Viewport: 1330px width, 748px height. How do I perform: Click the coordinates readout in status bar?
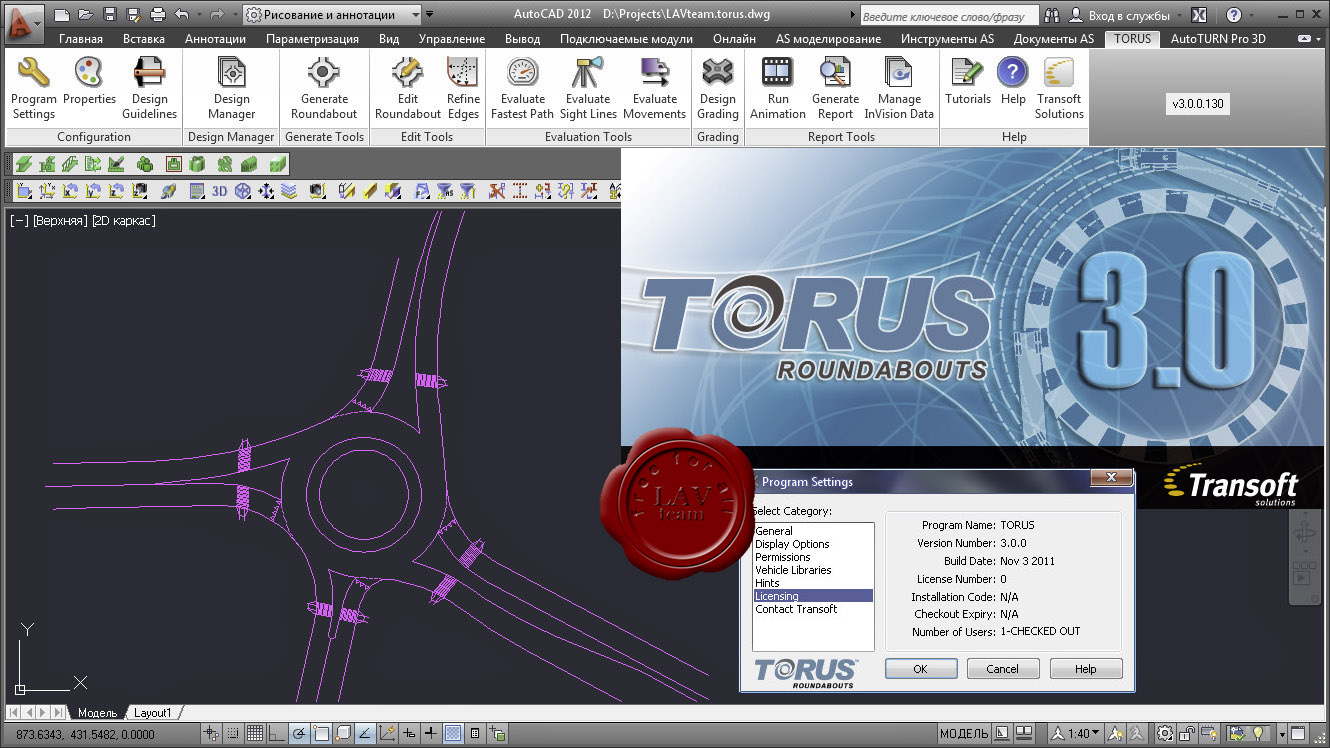click(x=85, y=734)
